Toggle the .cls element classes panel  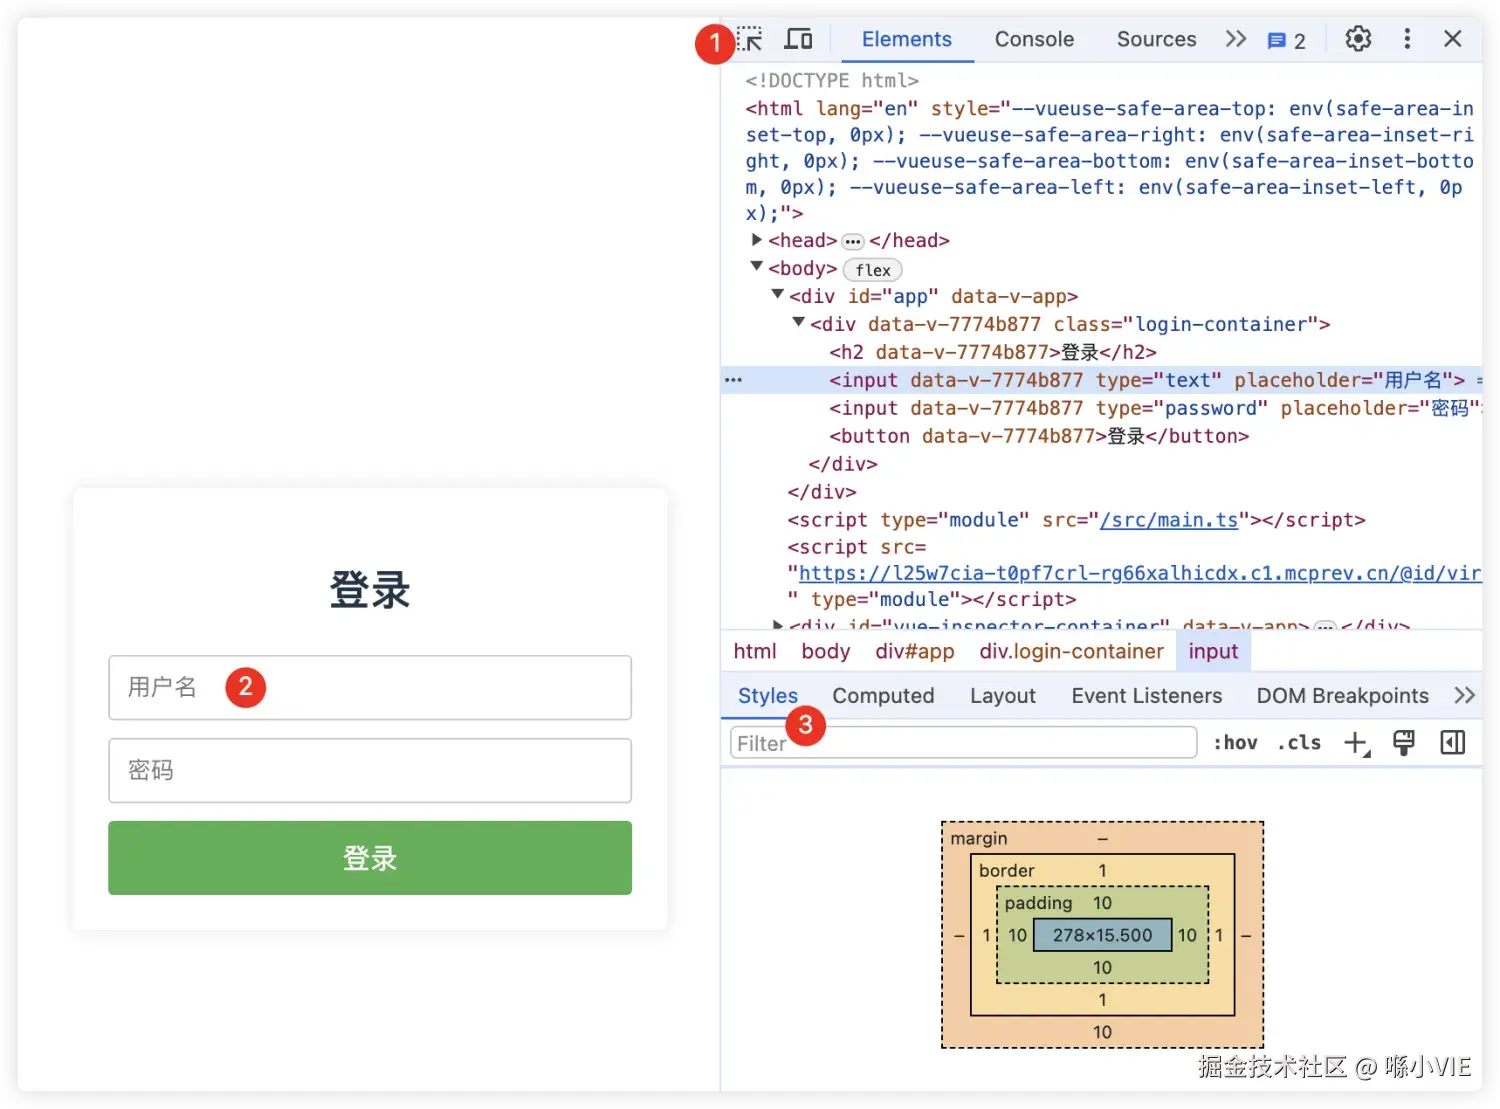point(1299,743)
